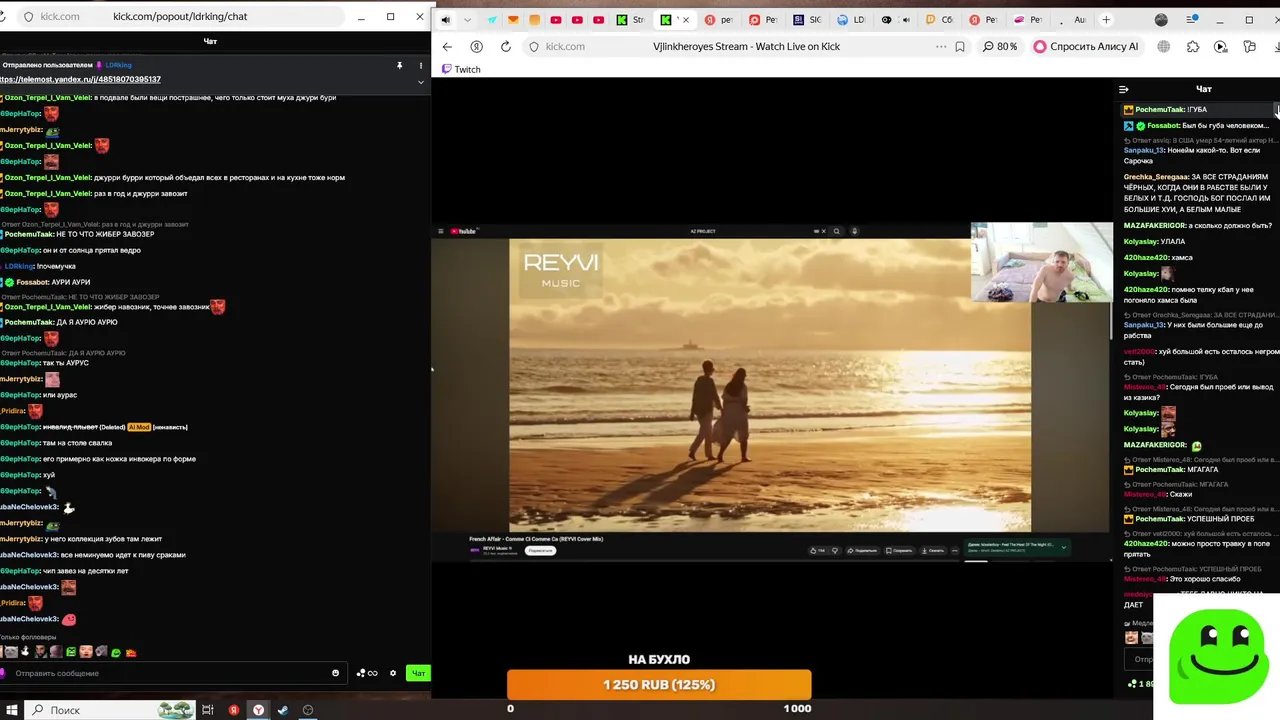Click the streamer webcam overlay thumbnail

[x=1041, y=262]
